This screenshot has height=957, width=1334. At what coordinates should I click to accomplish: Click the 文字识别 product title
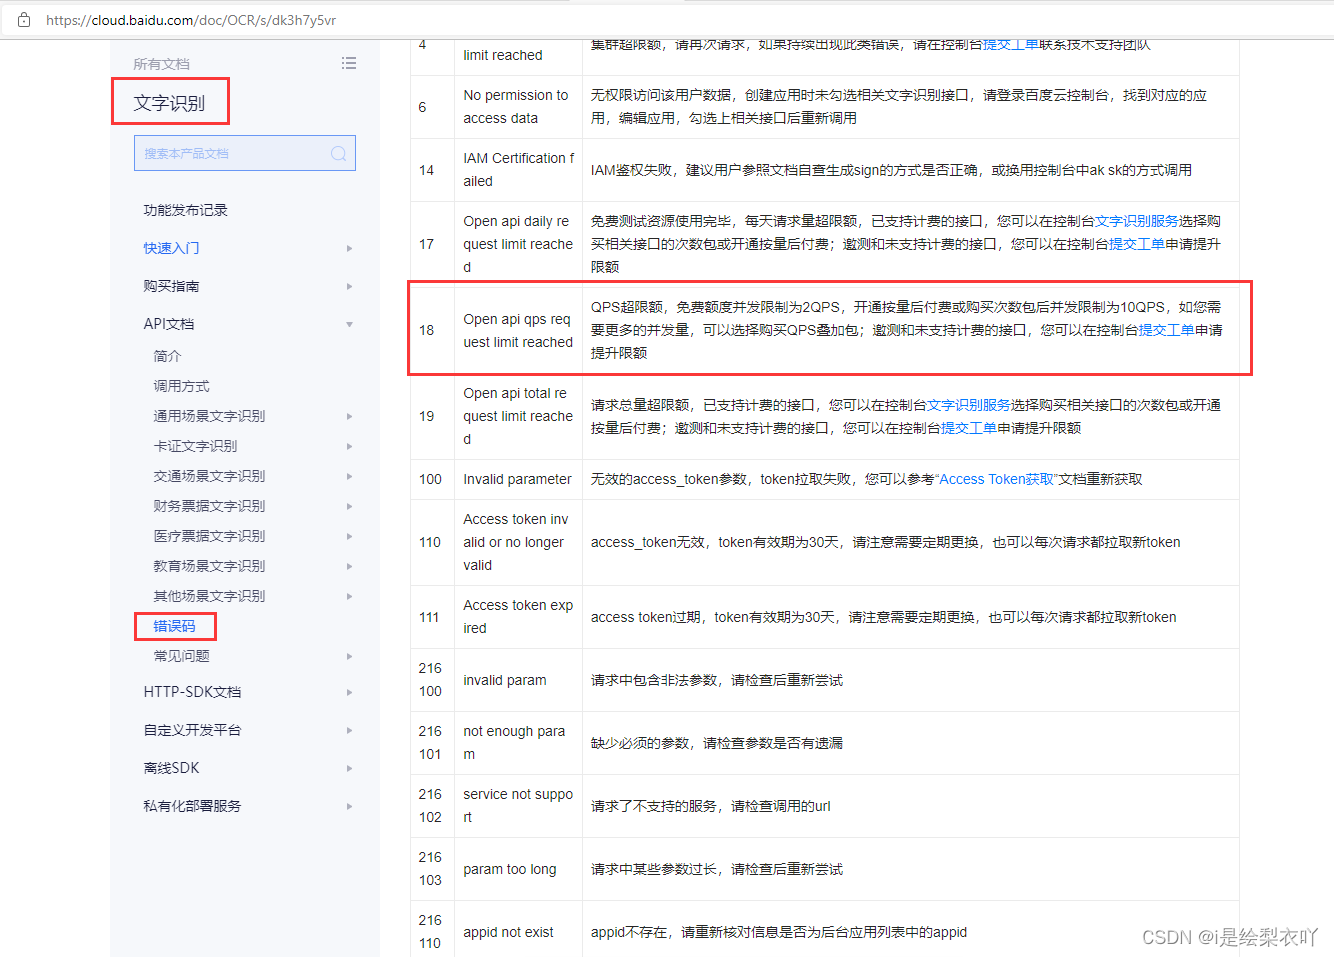[x=170, y=103]
